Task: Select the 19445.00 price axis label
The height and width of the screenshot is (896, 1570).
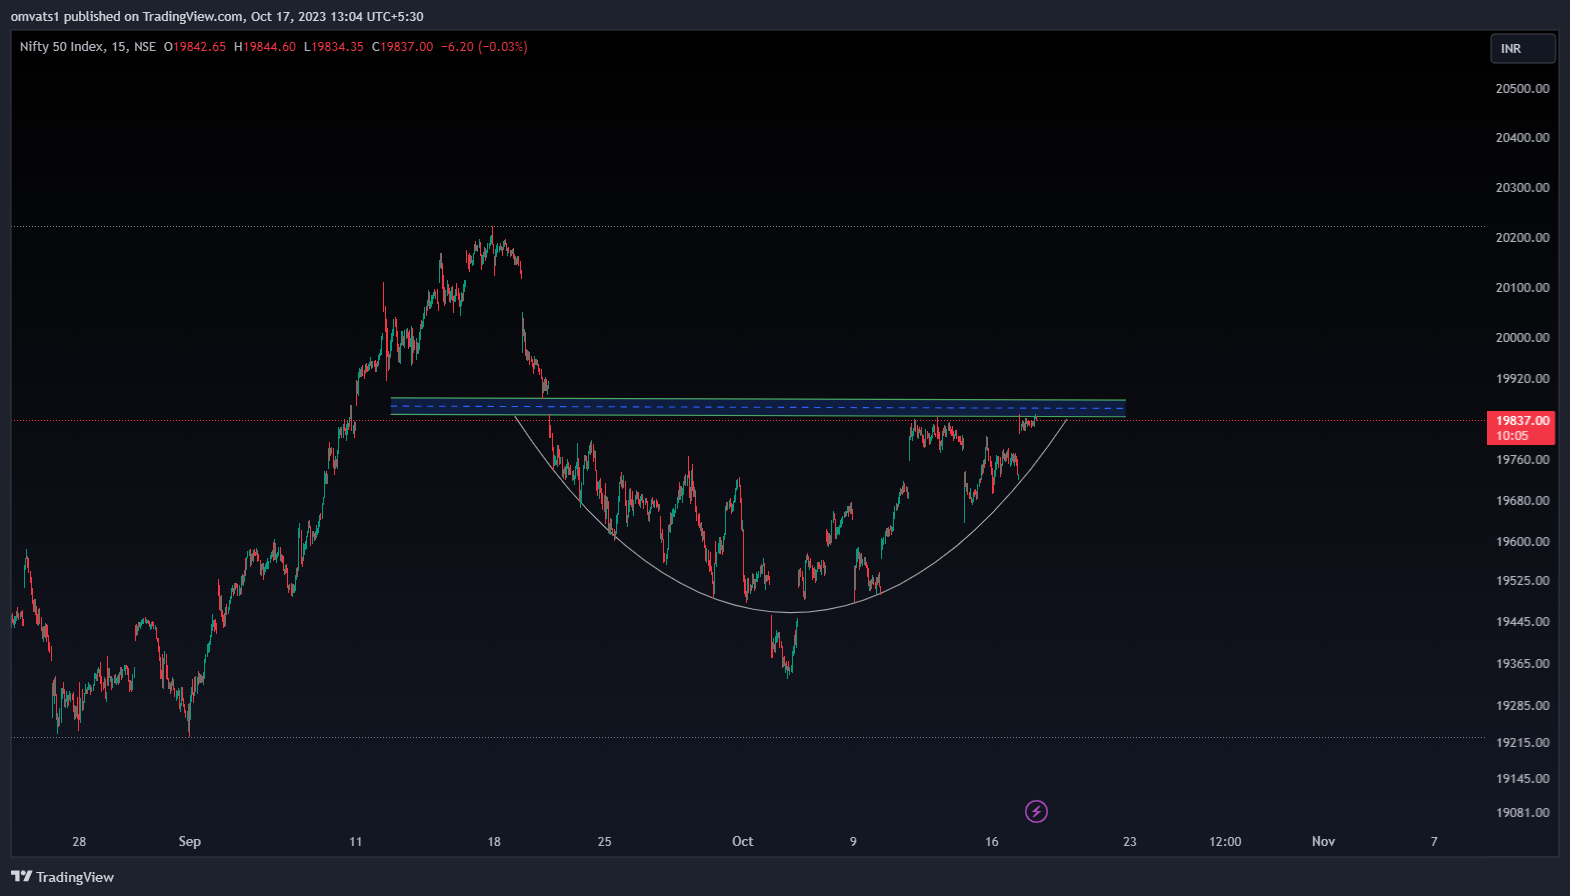Action: pos(1522,621)
